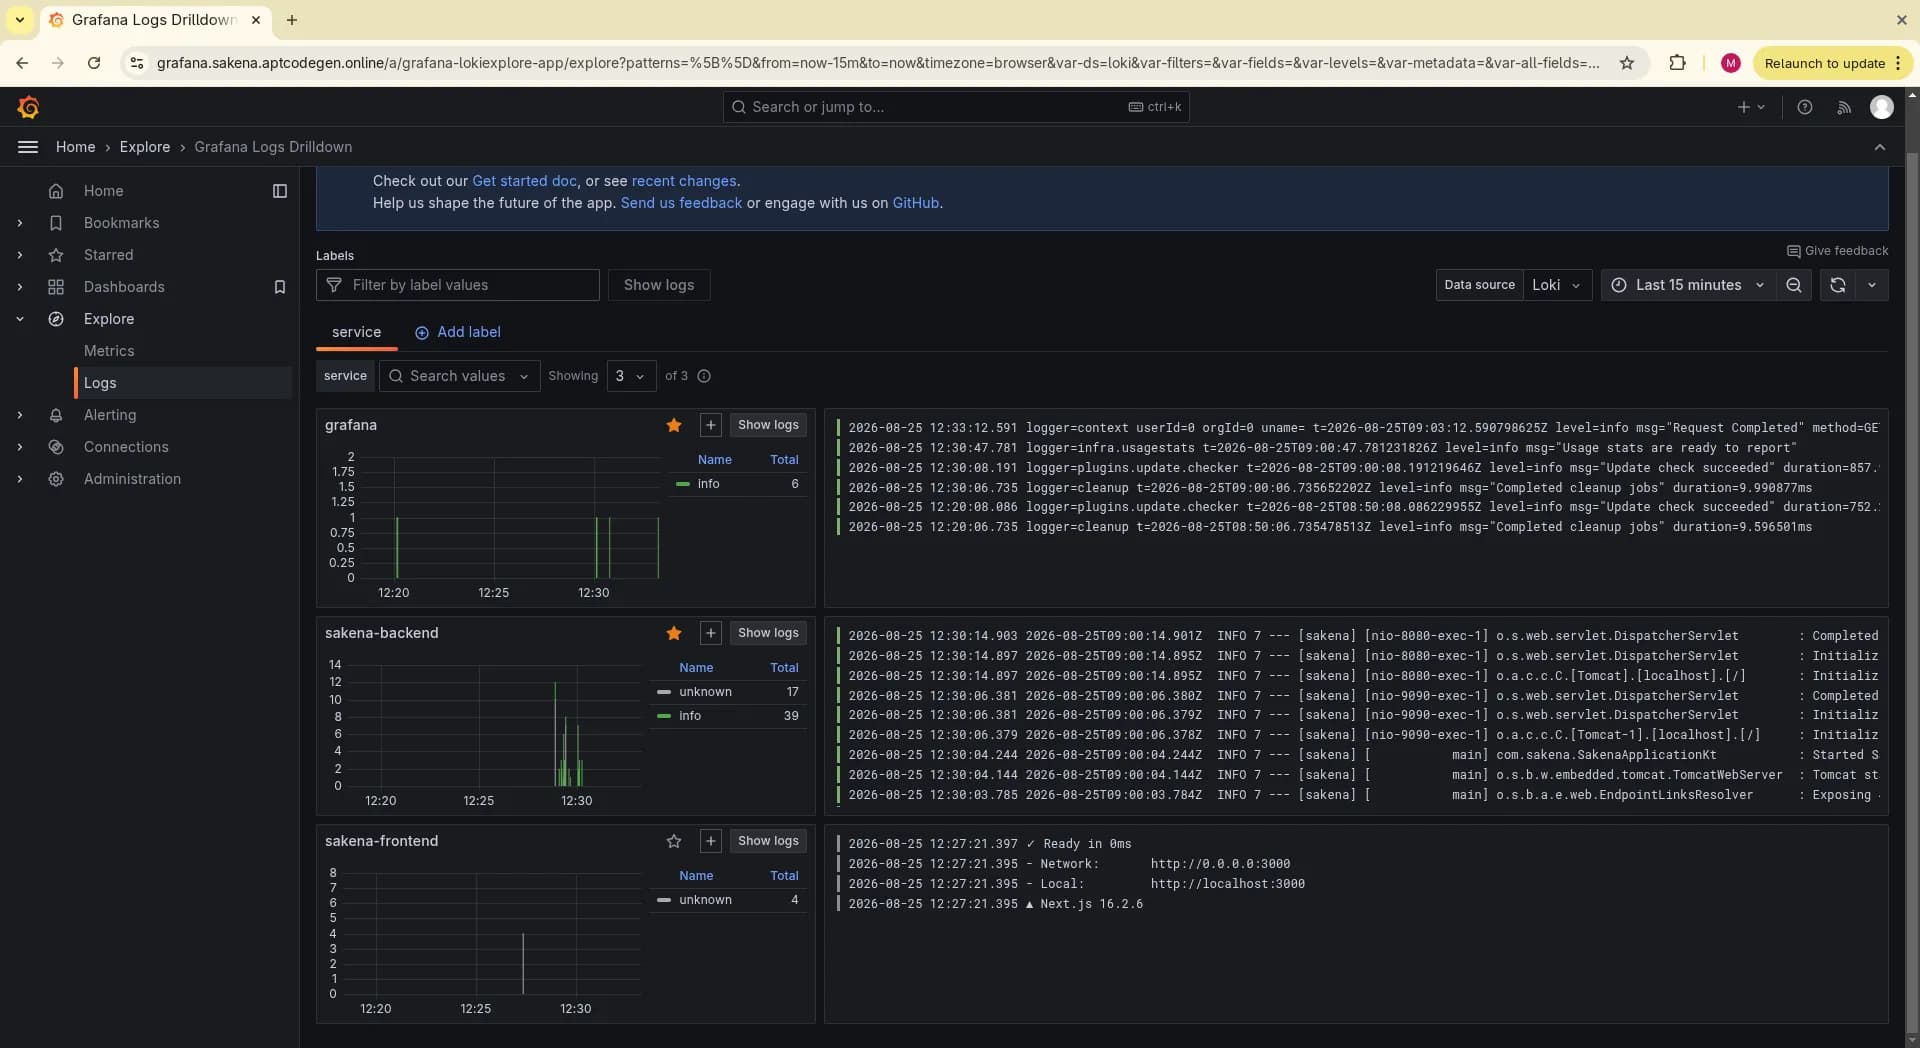1920x1048 pixels.
Task: Click the Add label tab
Action: tap(458, 332)
